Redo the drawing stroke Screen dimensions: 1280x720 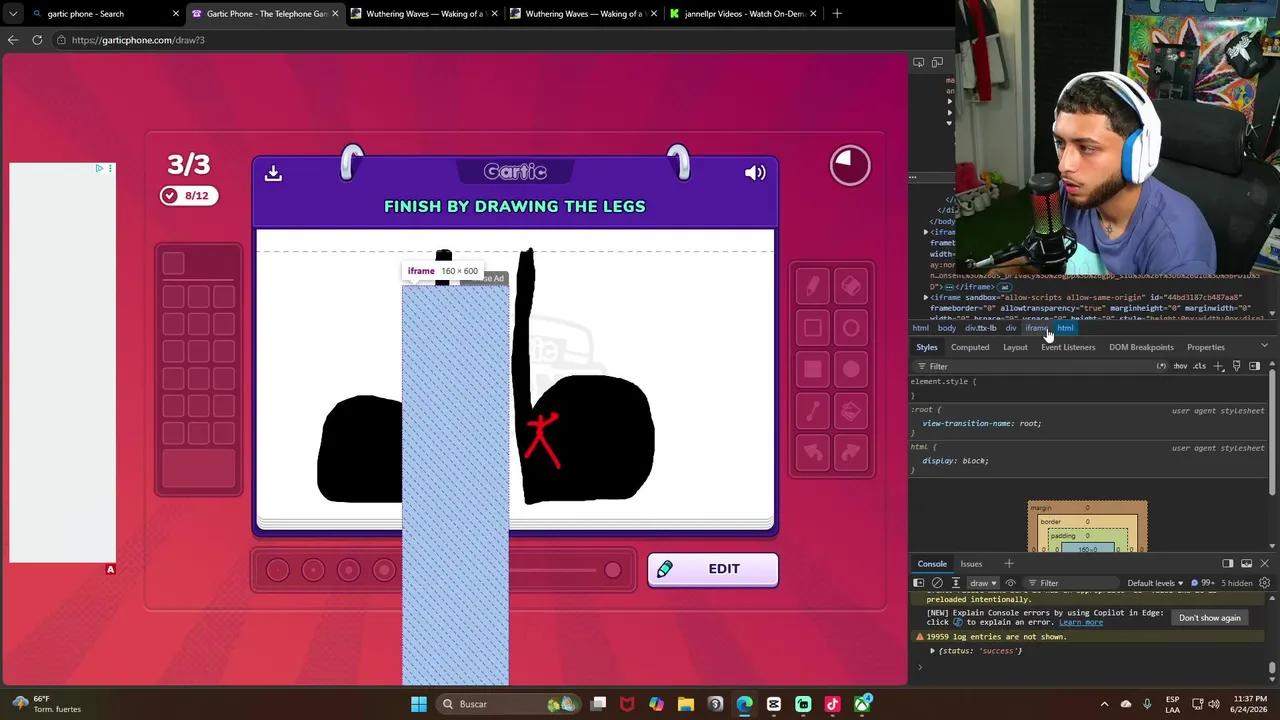click(x=851, y=453)
